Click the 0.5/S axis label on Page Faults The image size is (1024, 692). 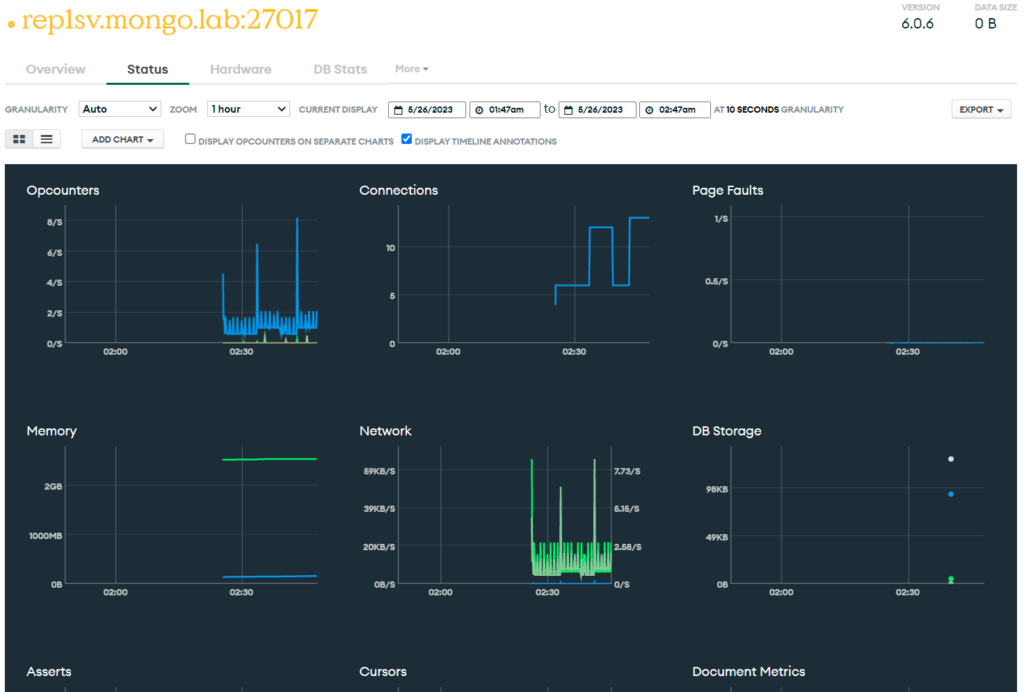[x=716, y=281]
